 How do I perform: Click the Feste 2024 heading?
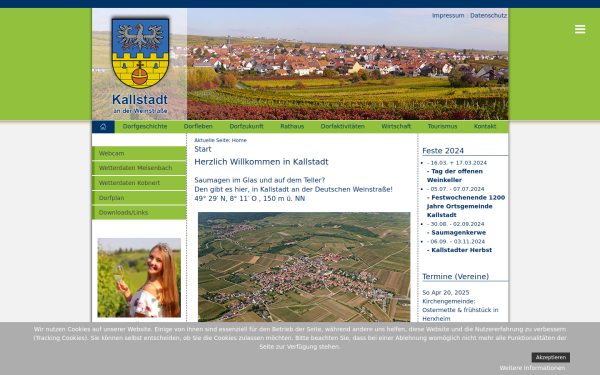(443, 151)
